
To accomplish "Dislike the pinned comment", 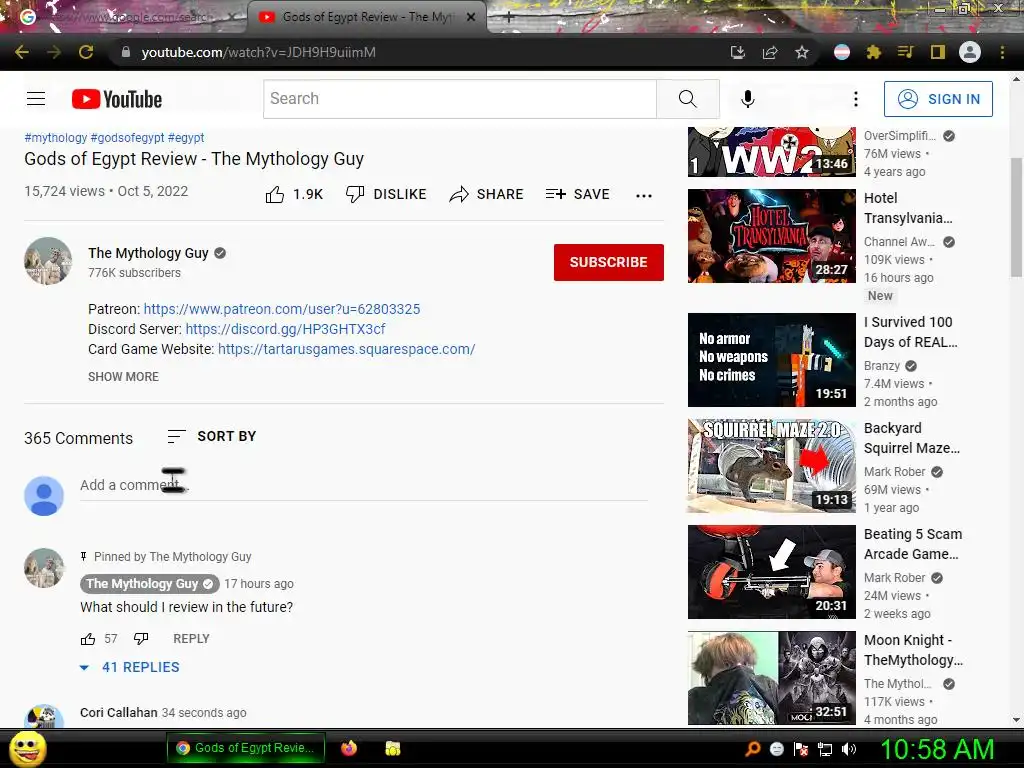I will pos(141,639).
